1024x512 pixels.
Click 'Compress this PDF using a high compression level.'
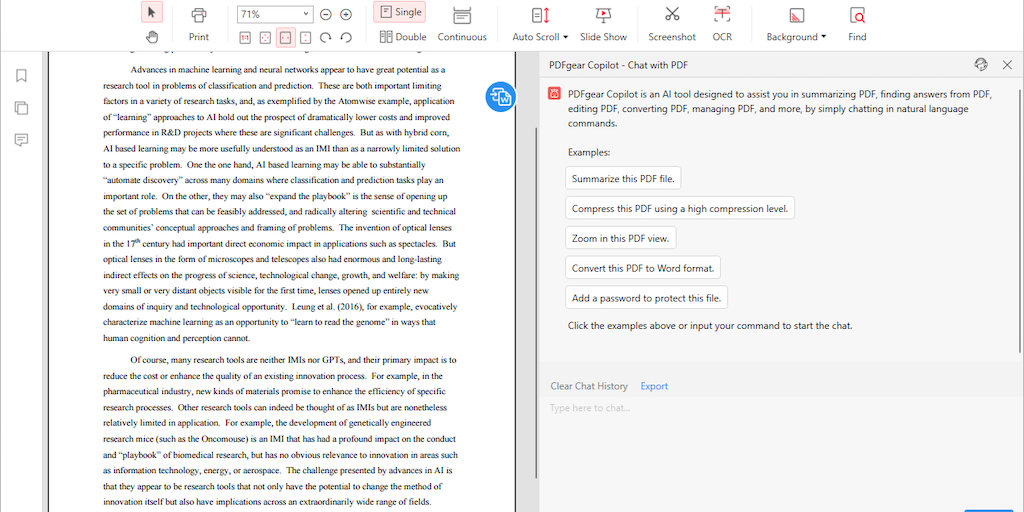tap(680, 208)
